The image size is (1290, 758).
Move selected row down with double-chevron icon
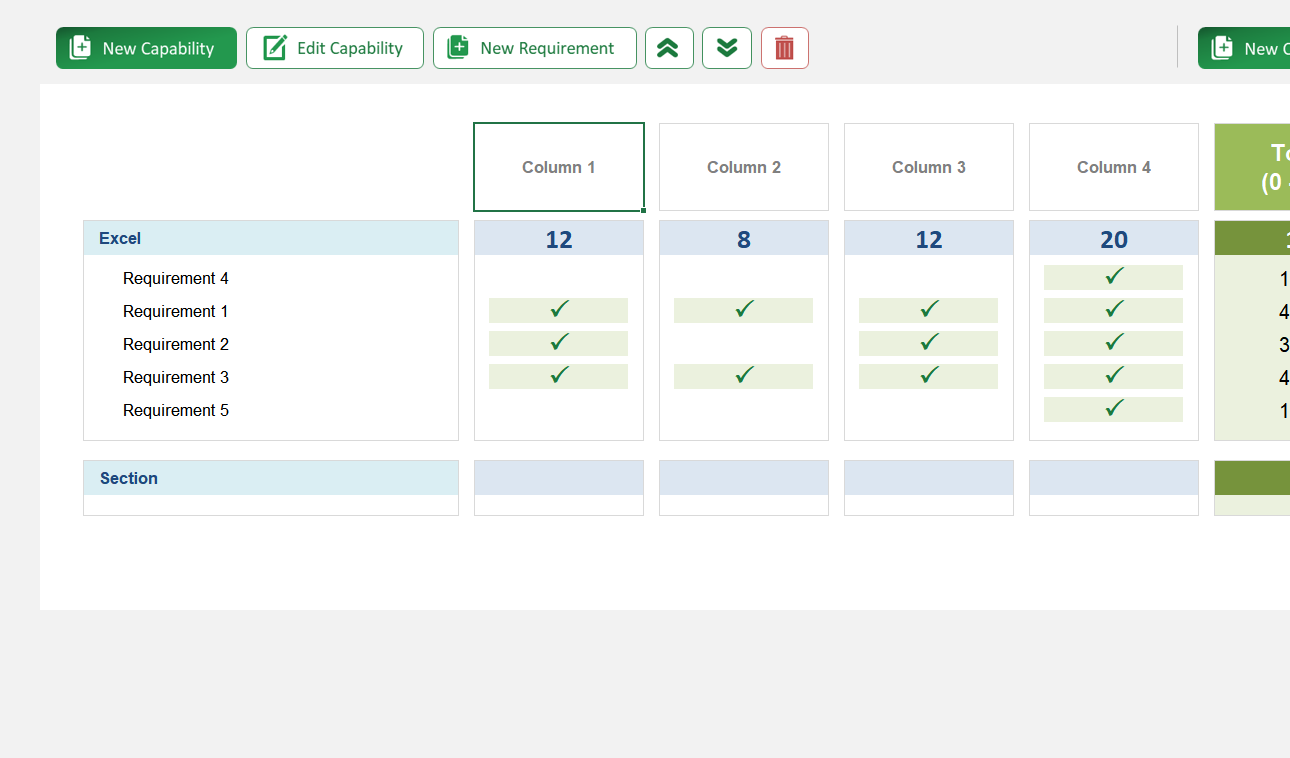pyautogui.click(x=727, y=47)
